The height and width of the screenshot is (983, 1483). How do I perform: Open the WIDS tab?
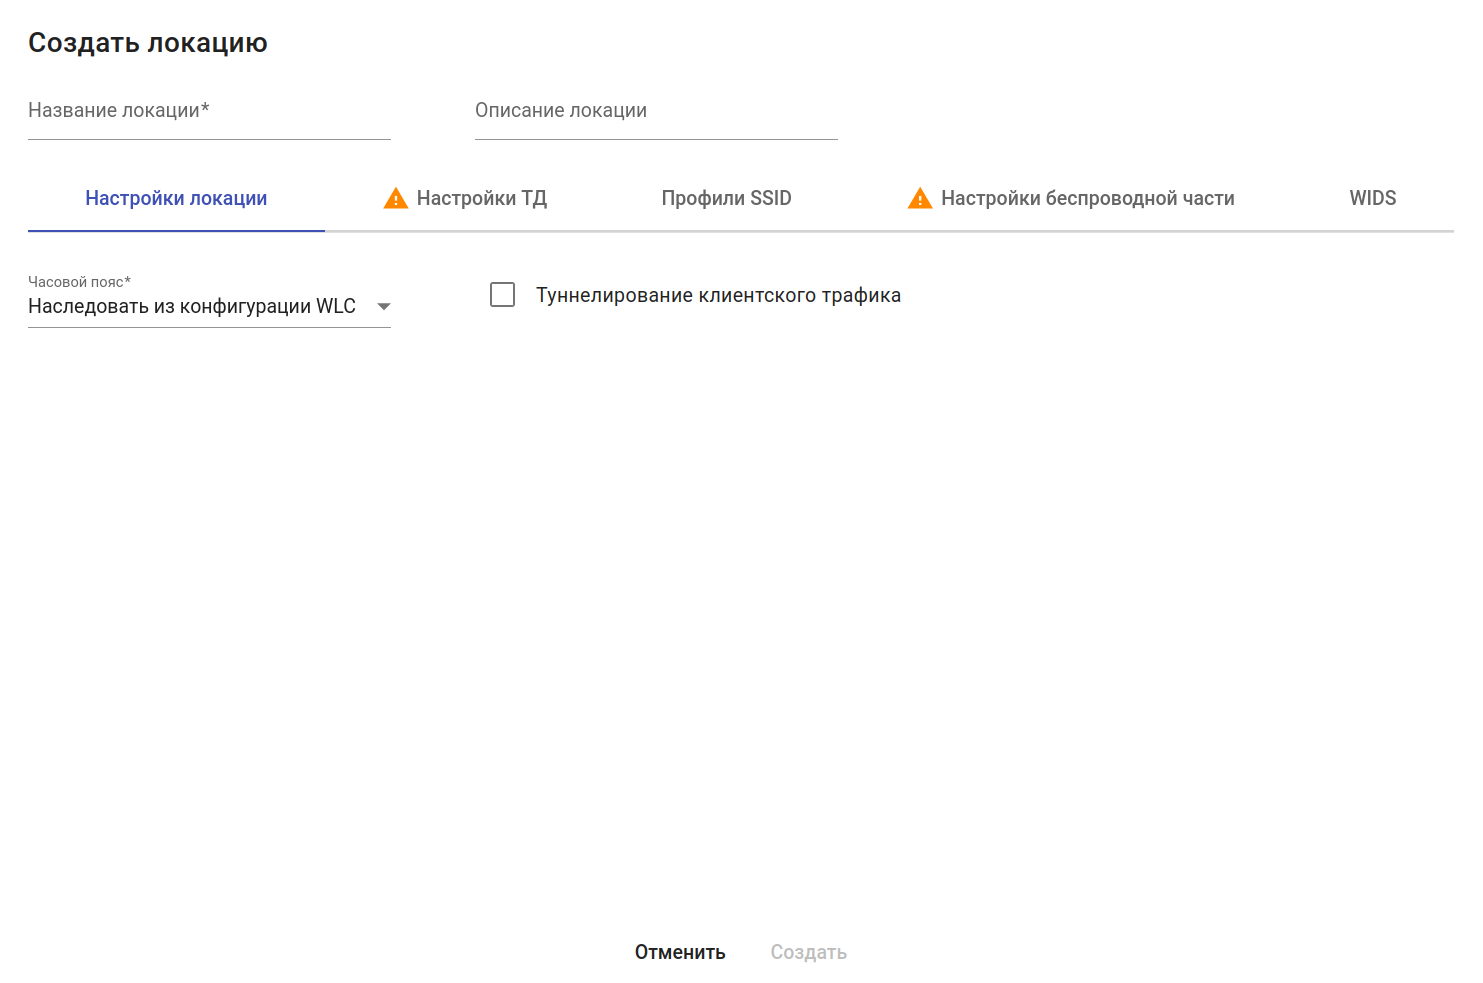1372,199
